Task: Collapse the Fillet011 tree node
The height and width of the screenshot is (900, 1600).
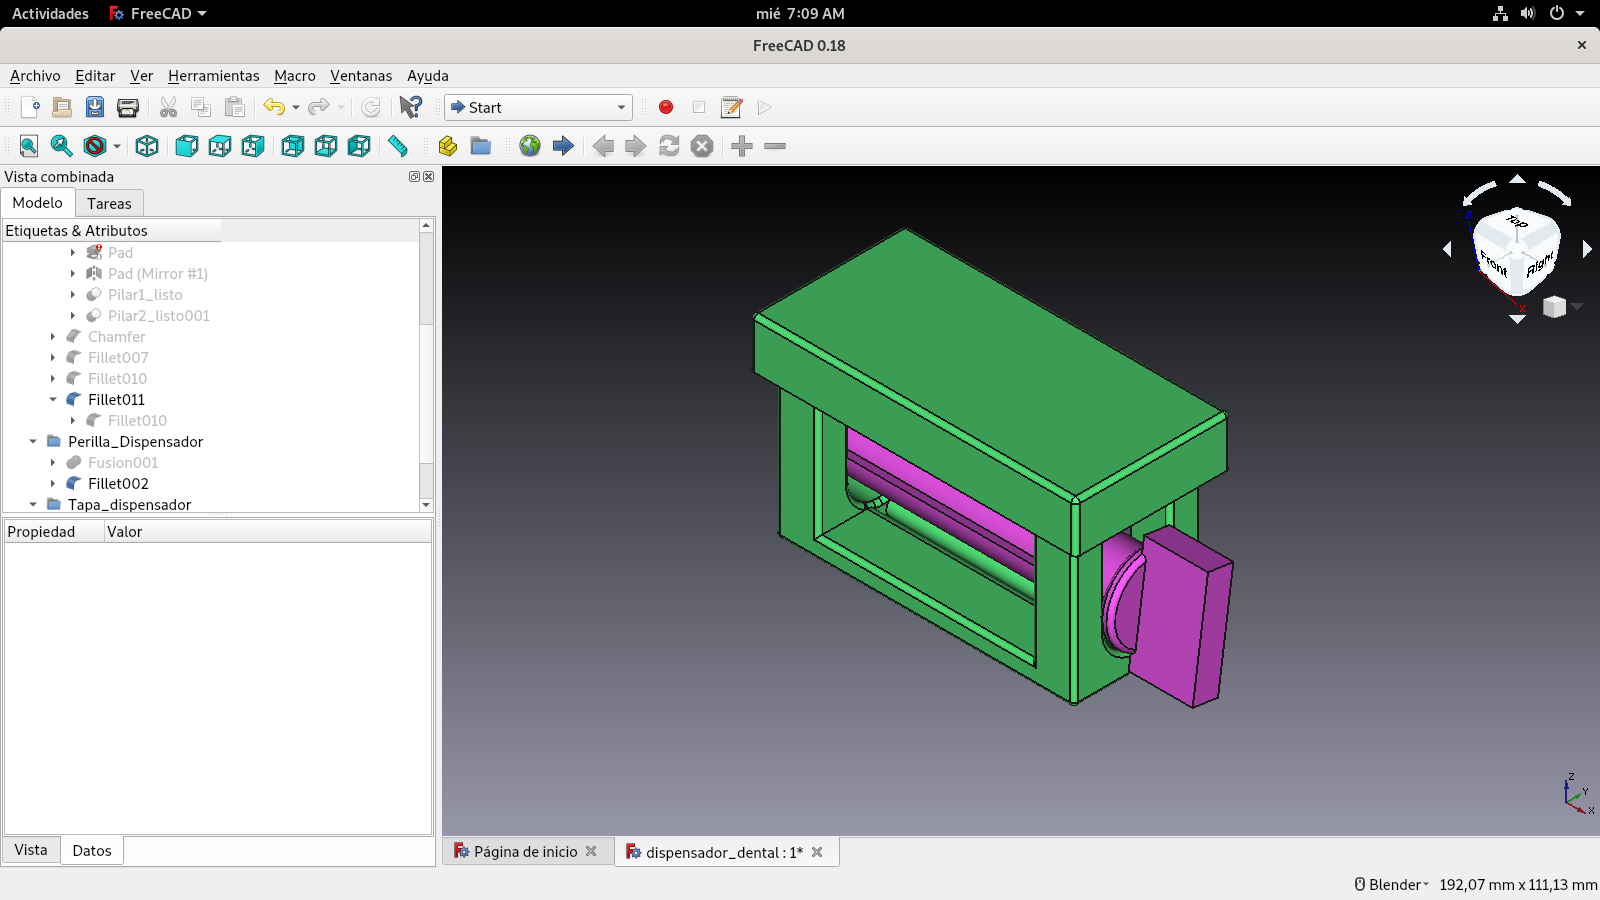Action: tap(53, 399)
